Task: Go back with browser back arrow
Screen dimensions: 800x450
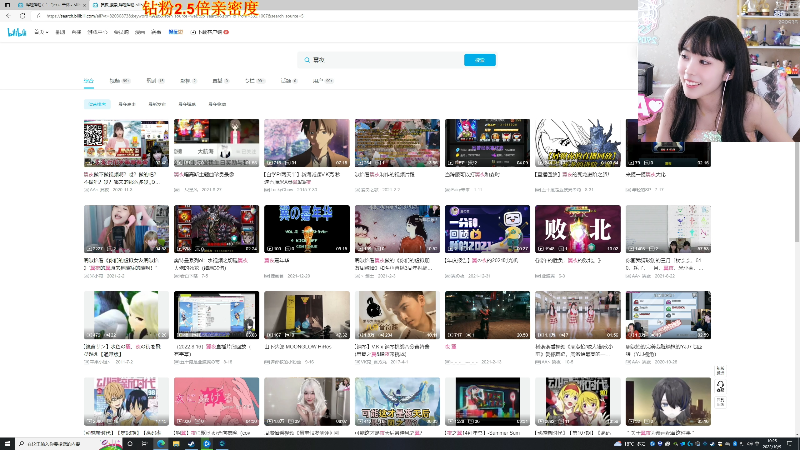Action: click(x=8, y=16)
